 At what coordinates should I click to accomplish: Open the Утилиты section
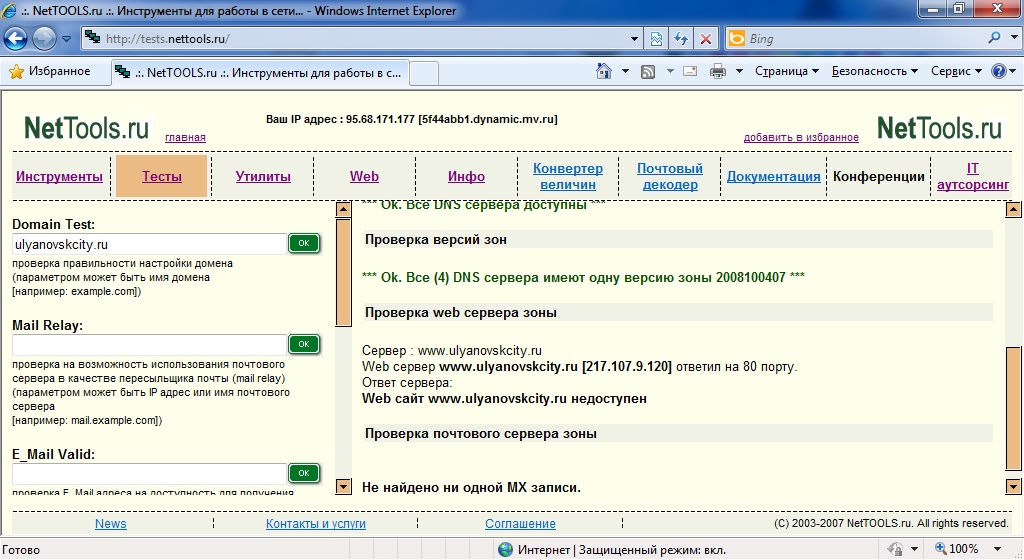(x=263, y=176)
